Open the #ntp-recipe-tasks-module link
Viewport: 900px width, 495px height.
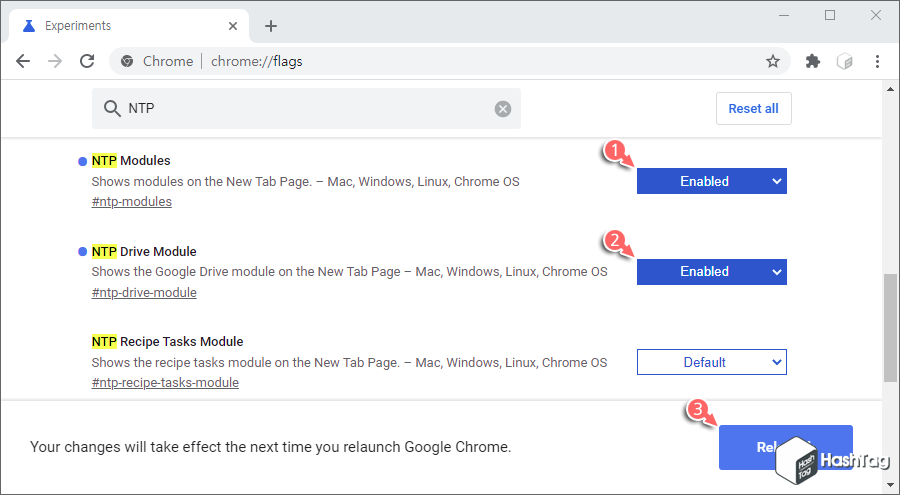pos(165,382)
